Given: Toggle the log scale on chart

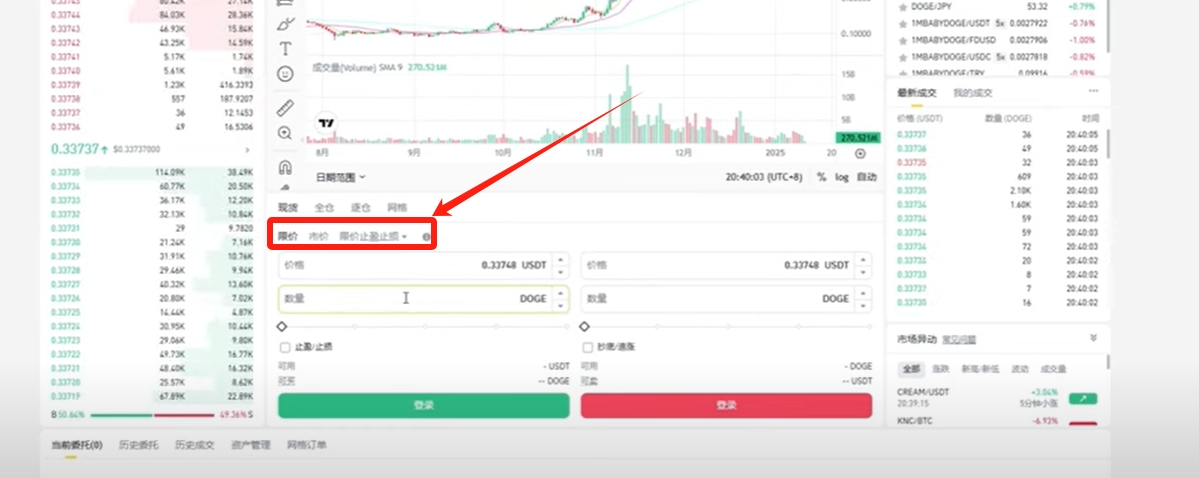Looking at the screenshot, I should point(842,177).
